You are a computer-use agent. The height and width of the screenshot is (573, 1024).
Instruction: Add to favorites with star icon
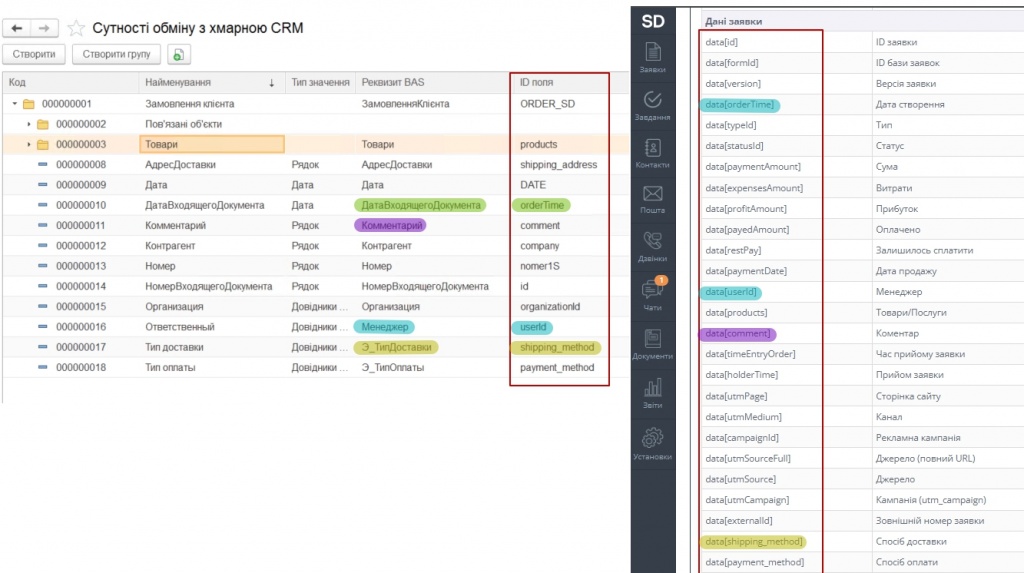76,28
